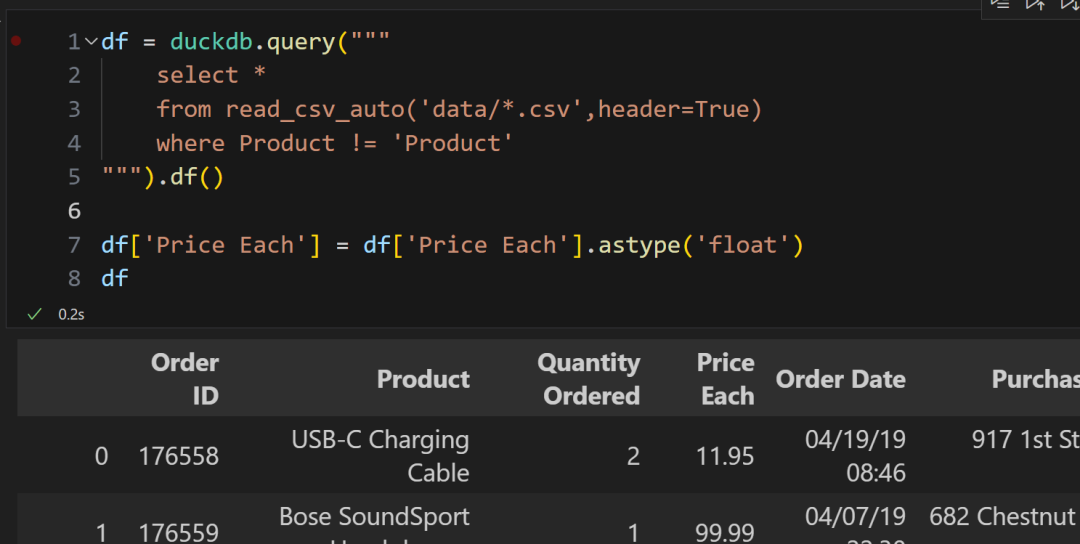This screenshot has height=544, width=1080.
Task: Click the green execution success checkmark
Action: (x=34, y=314)
